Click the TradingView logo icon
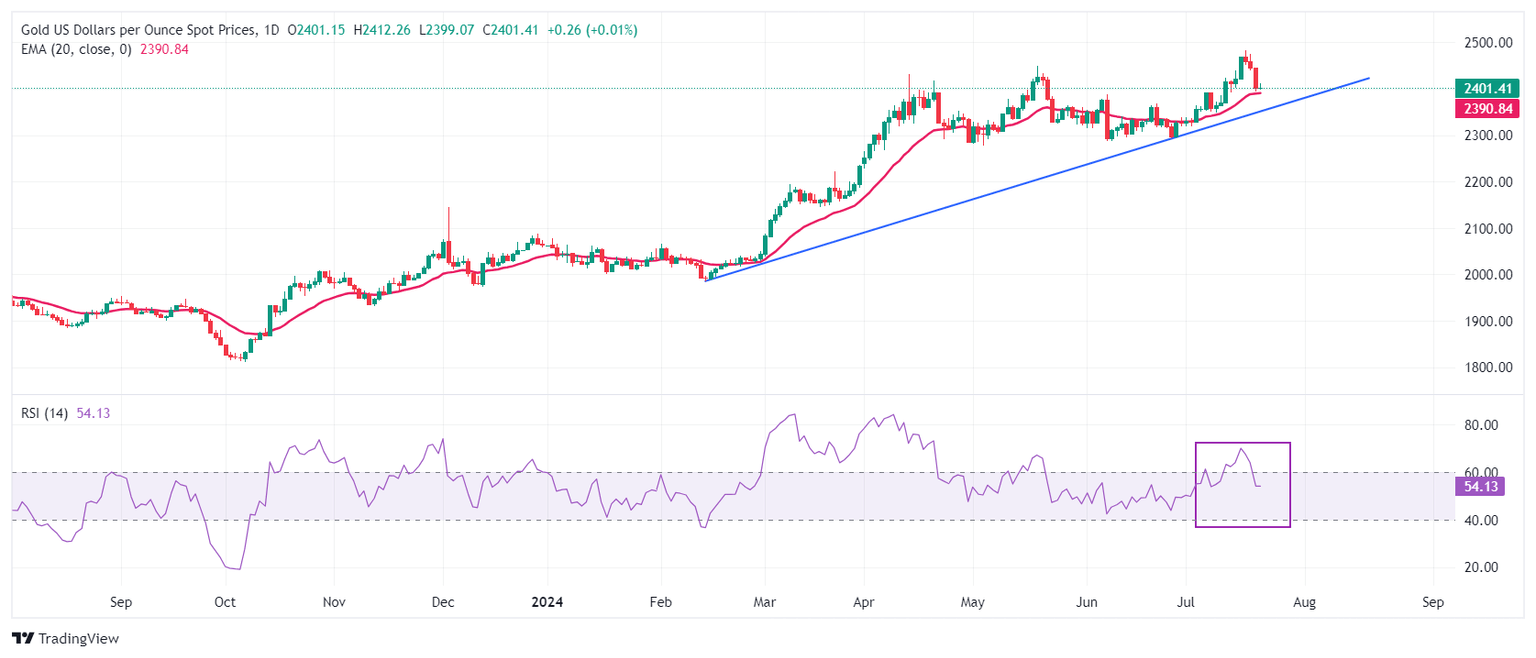The image size is (1536, 658). [x=22, y=638]
